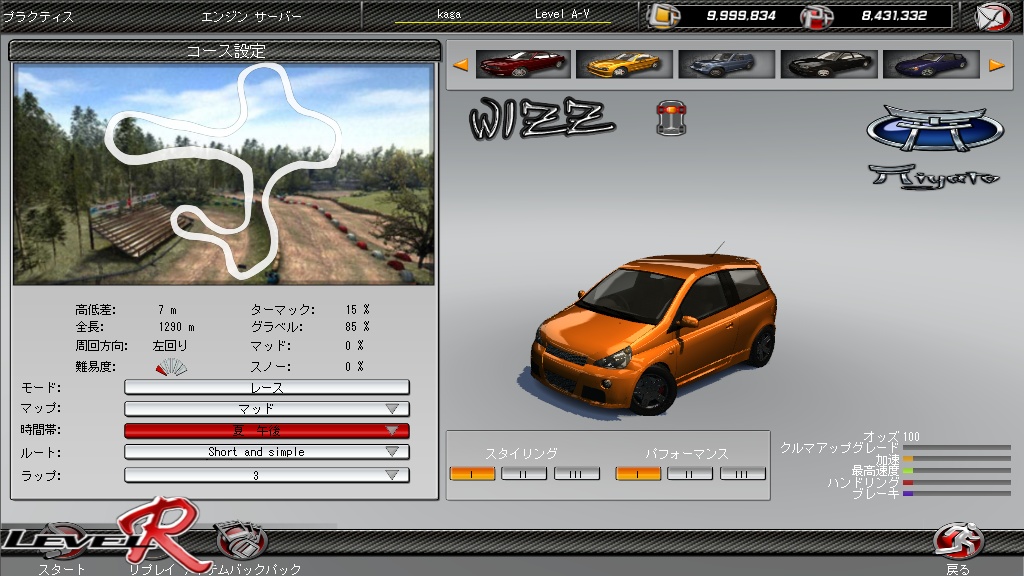Image resolution: width=1024 pixels, height=576 pixels.
Task: Open the item backpack (アイテムバックパック) icon
Action: click(x=241, y=541)
